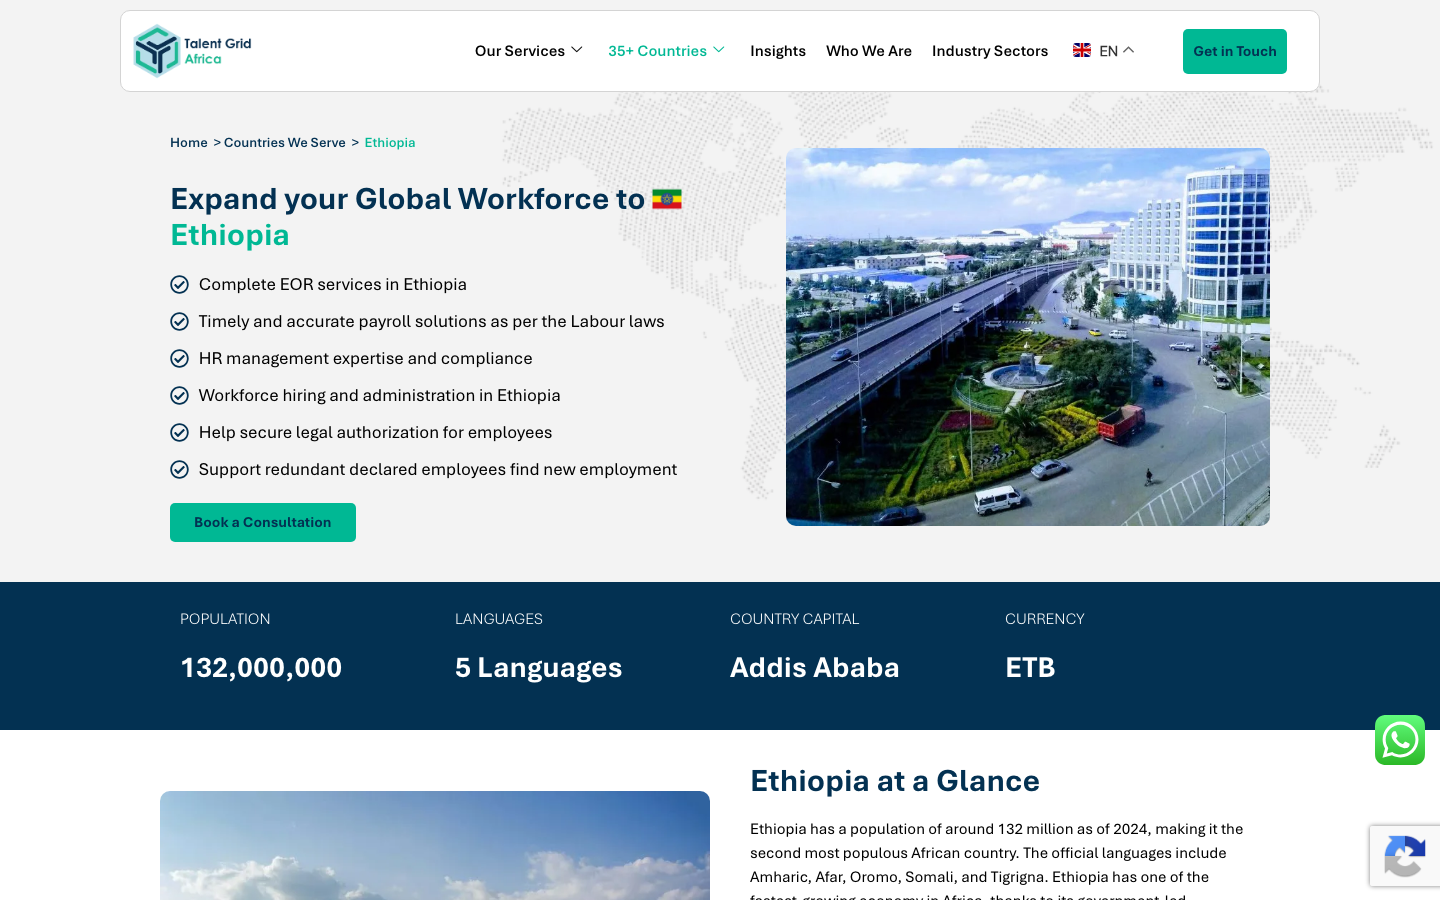1440x900 pixels.
Task: Click the green 'Ethiopia' heading word
Action: coord(230,235)
